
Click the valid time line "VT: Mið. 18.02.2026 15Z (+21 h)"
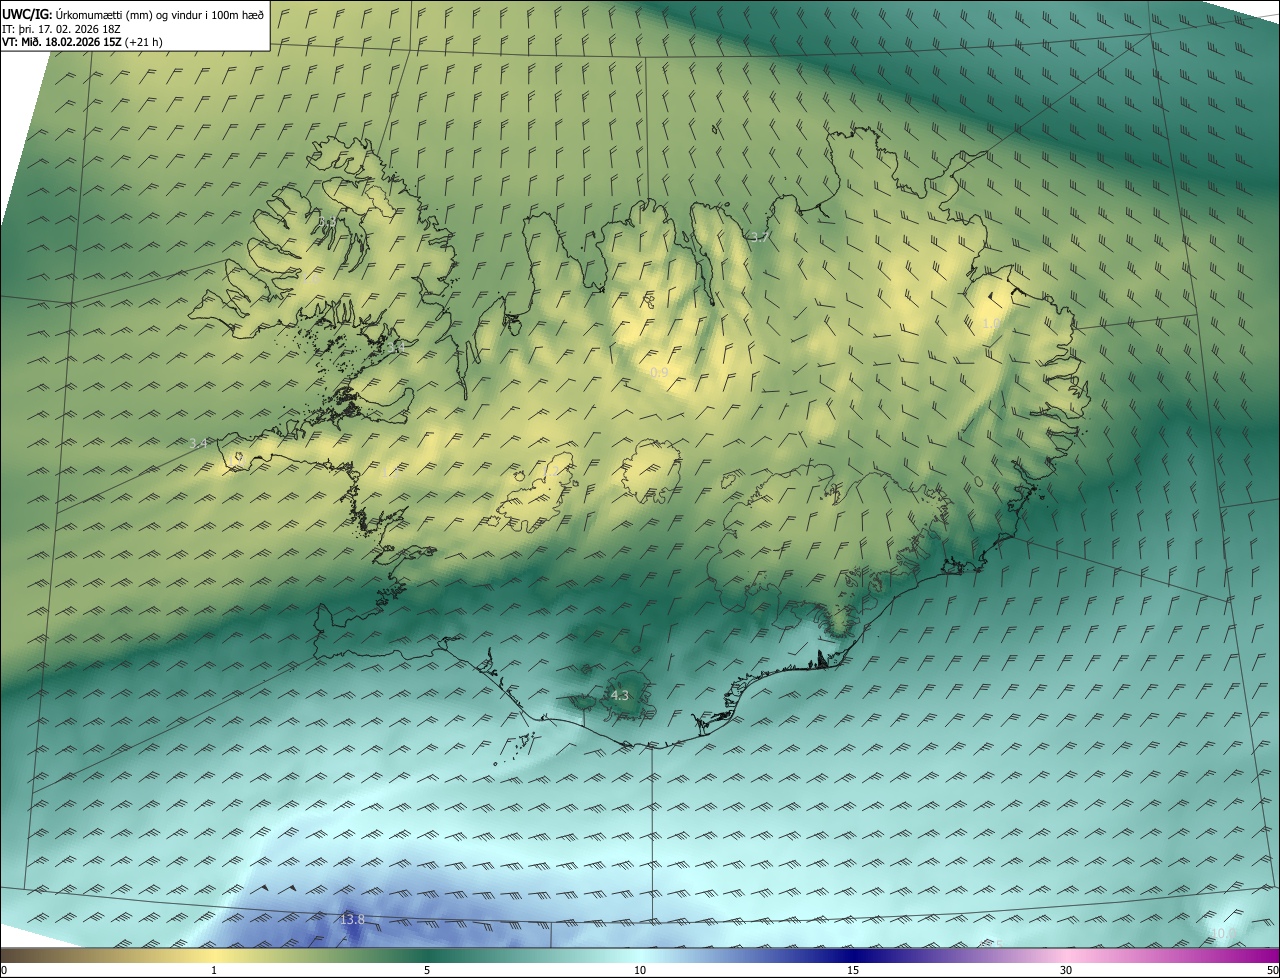click(x=82, y=41)
